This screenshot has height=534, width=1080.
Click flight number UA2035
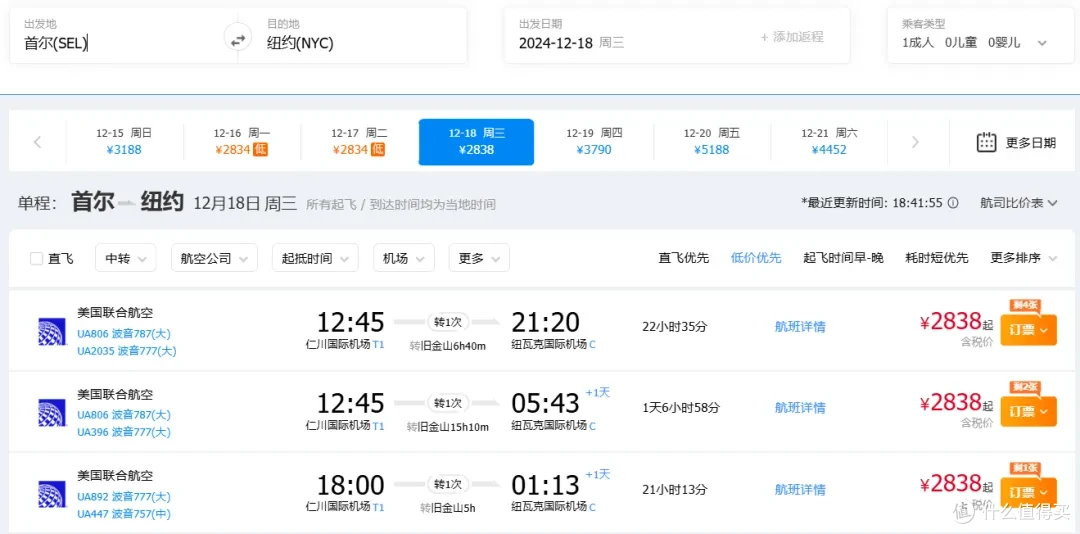tap(96, 351)
